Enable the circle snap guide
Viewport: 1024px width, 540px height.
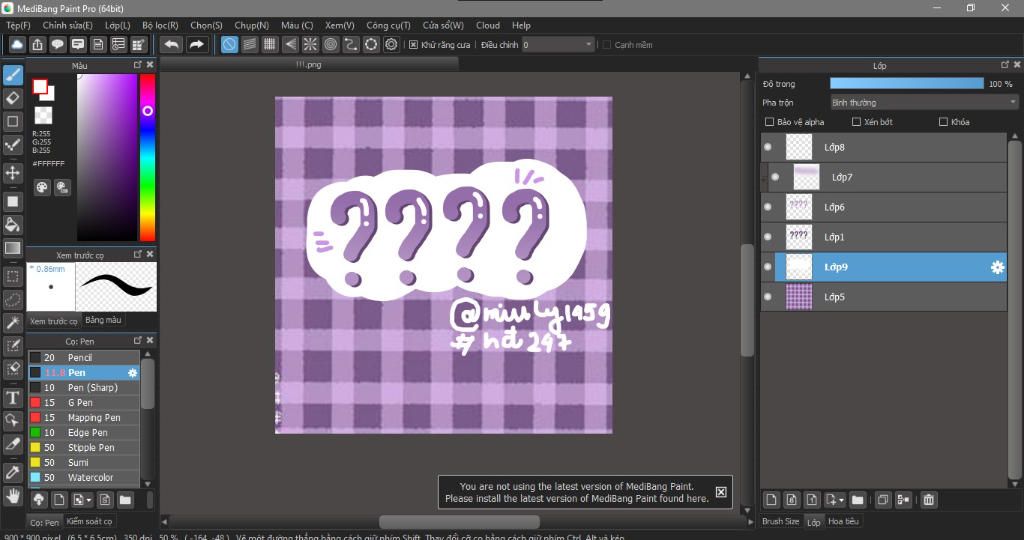330,44
